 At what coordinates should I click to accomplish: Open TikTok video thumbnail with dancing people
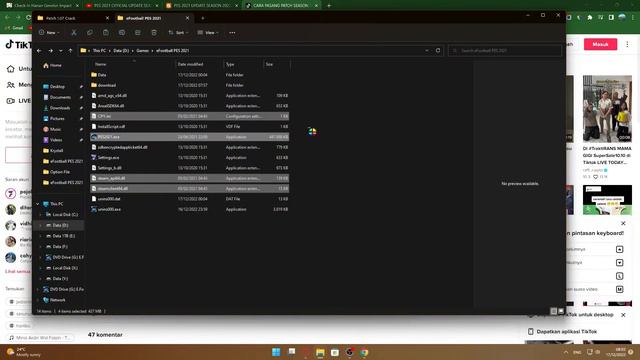[x=607, y=109]
